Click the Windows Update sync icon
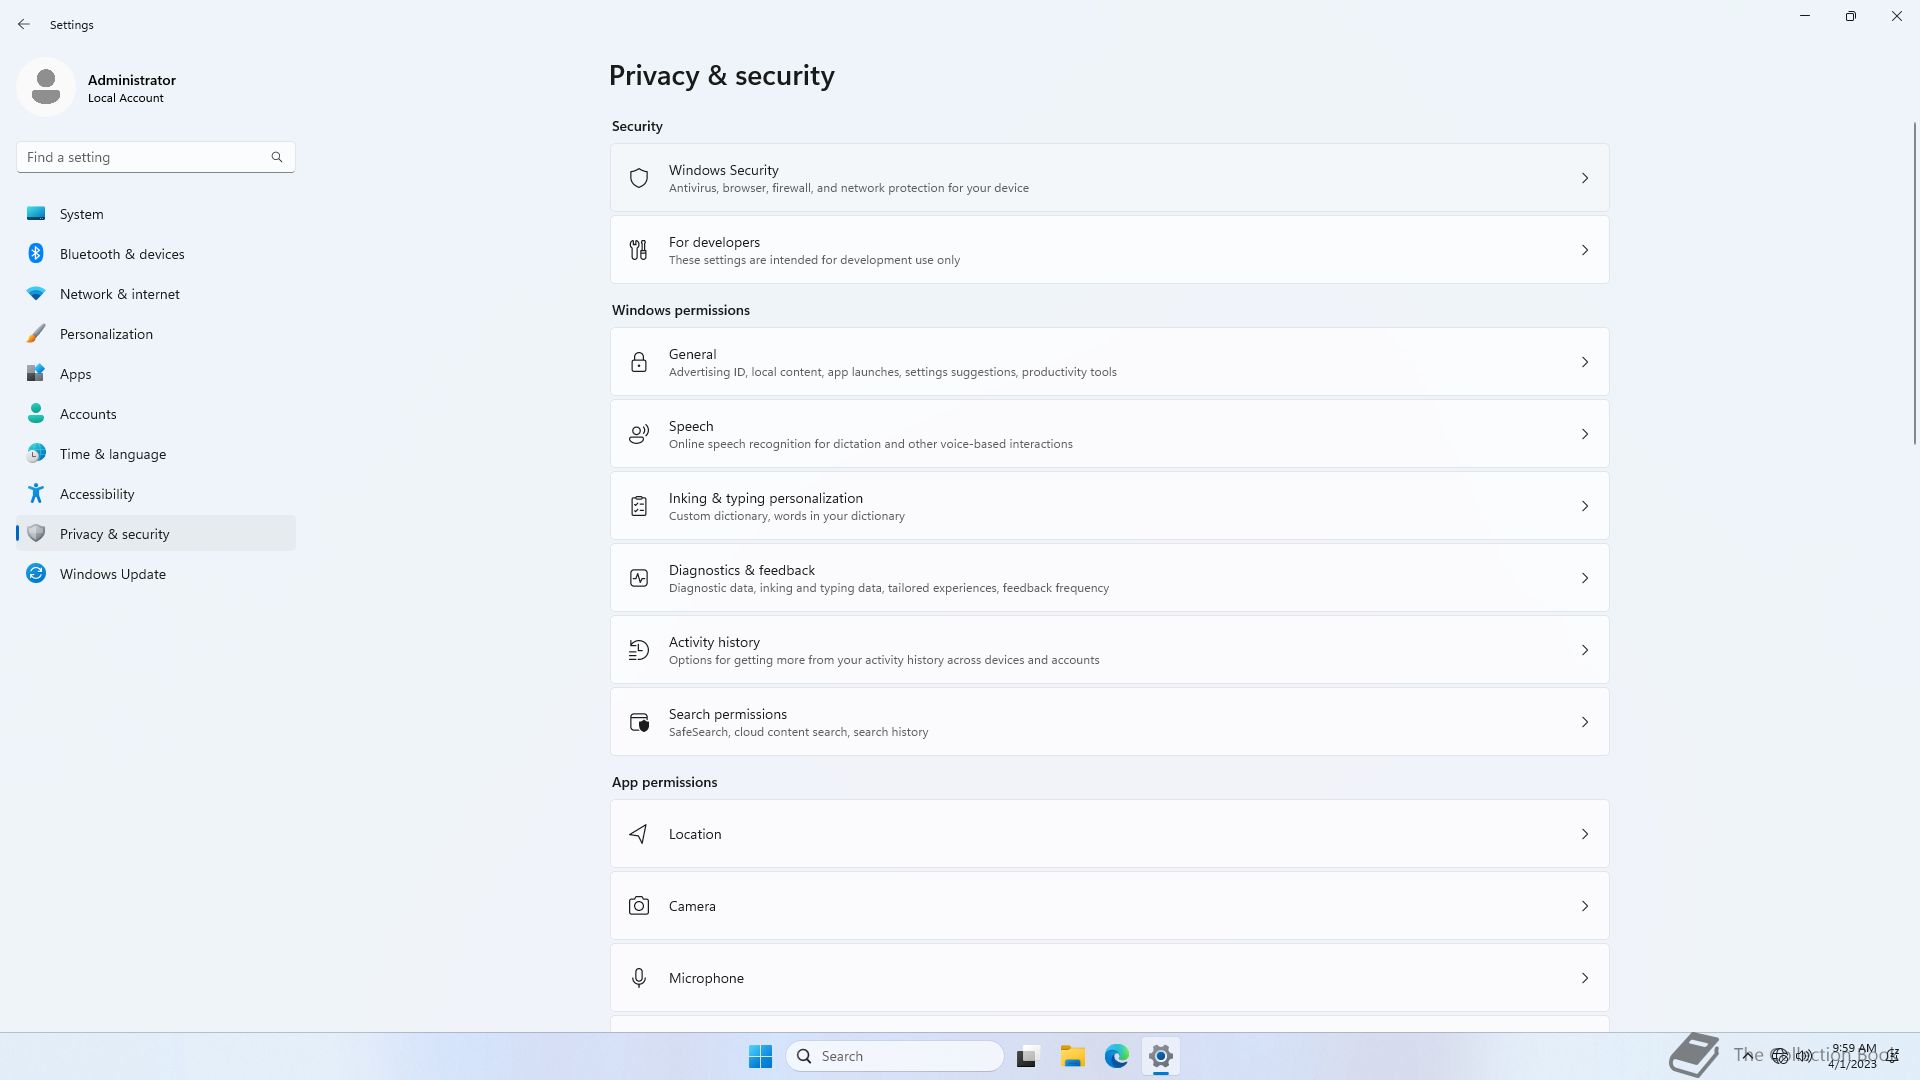The width and height of the screenshot is (1920, 1080). pos(36,574)
